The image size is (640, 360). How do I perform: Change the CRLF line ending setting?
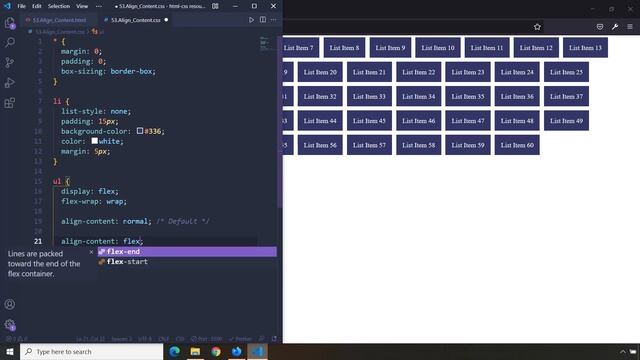tap(163, 339)
